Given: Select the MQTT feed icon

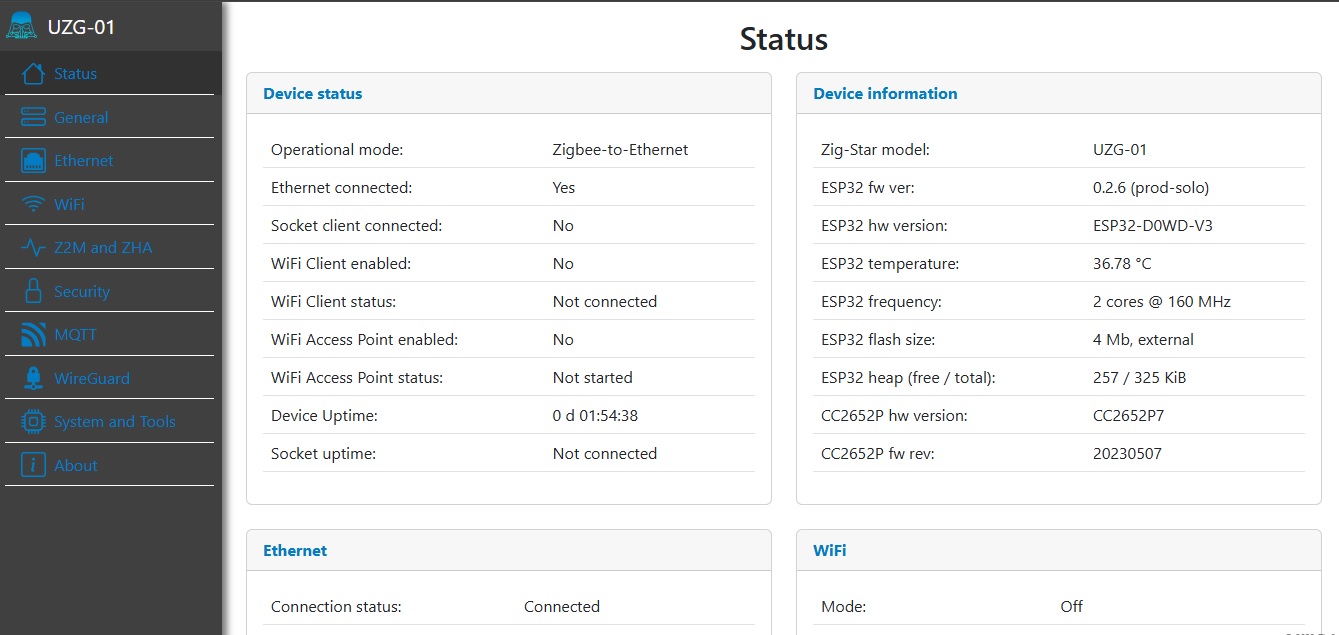Looking at the screenshot, I should tap(29, 334).
